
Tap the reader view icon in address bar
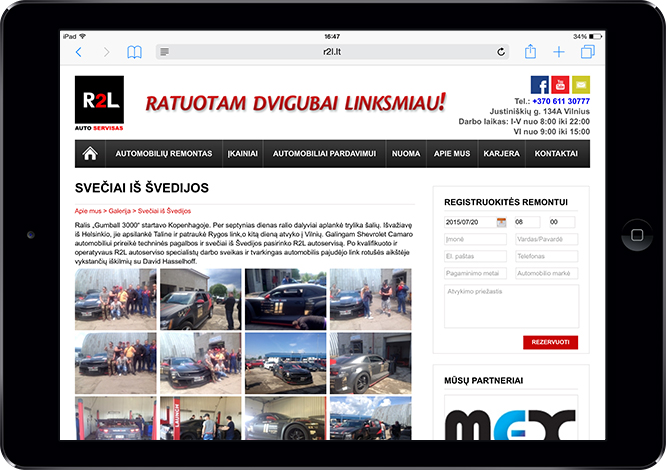[x=164, y=52]
